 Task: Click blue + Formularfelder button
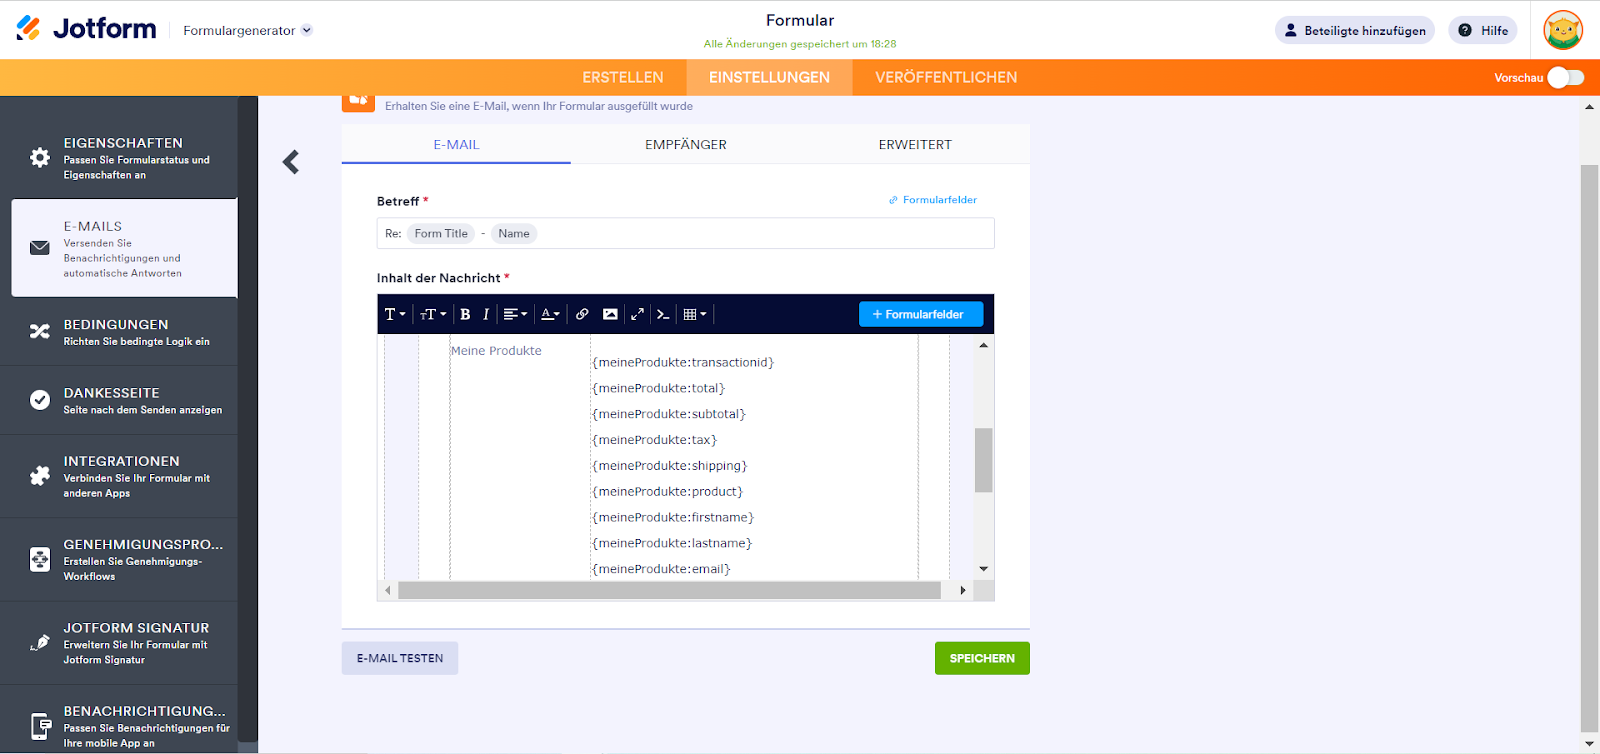tap(921, 314)
